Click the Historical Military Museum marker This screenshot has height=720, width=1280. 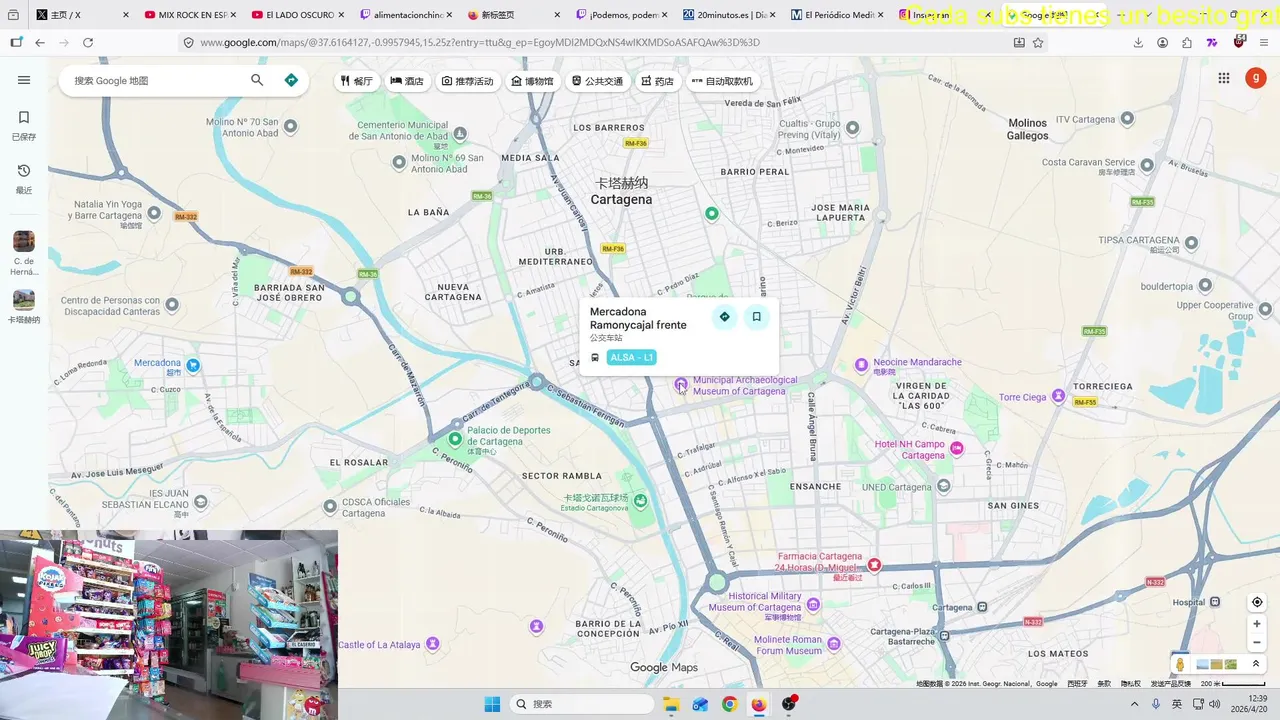[x=813, y=604]
